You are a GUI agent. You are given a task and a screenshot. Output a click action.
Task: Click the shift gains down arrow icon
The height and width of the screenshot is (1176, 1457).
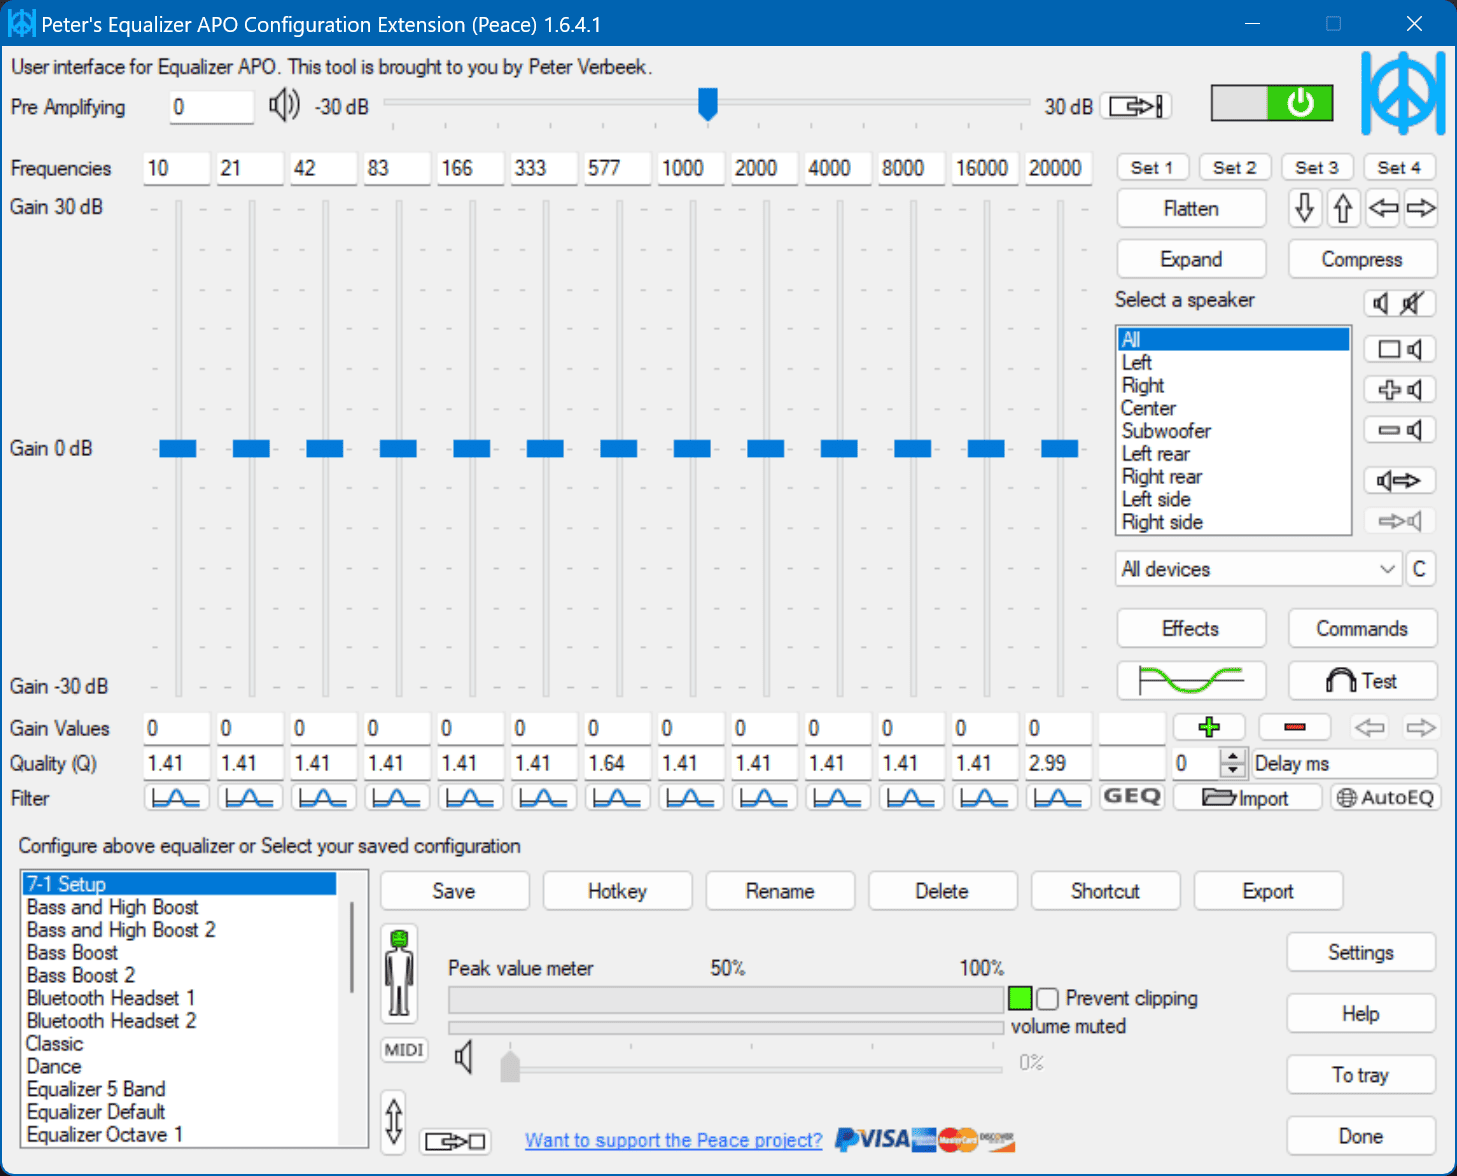tap(1304, 208)
